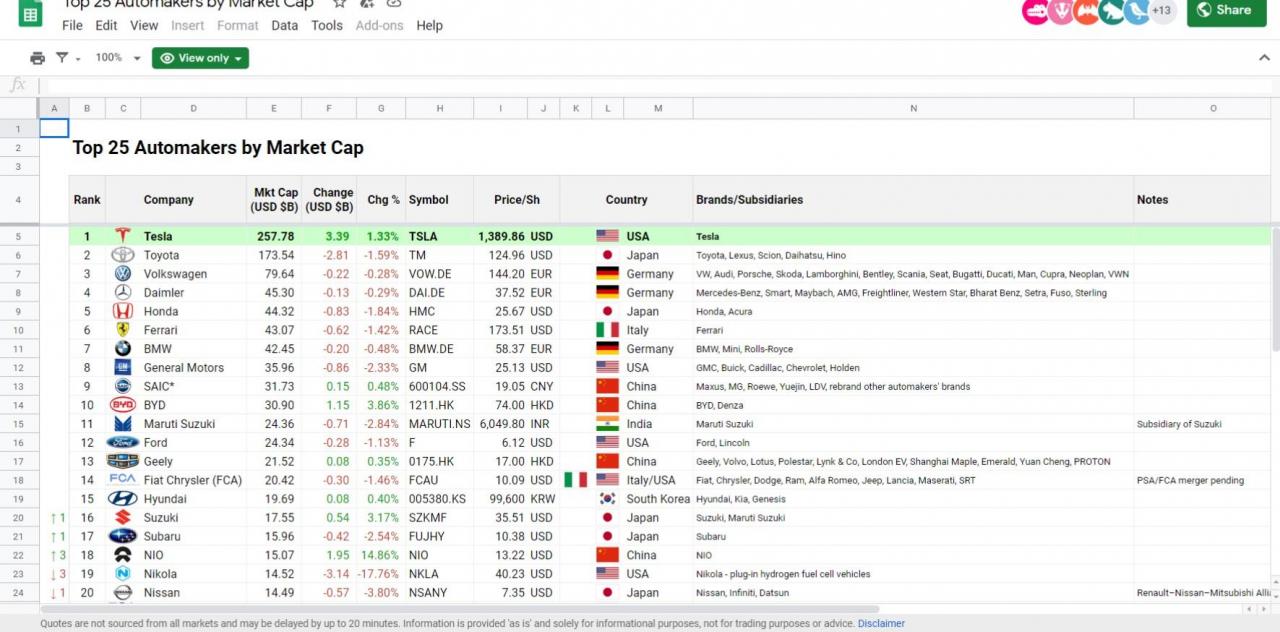Open the View only mode dropdown
The height and width of the screenshot is (632, 1280).
click(200, 58)
